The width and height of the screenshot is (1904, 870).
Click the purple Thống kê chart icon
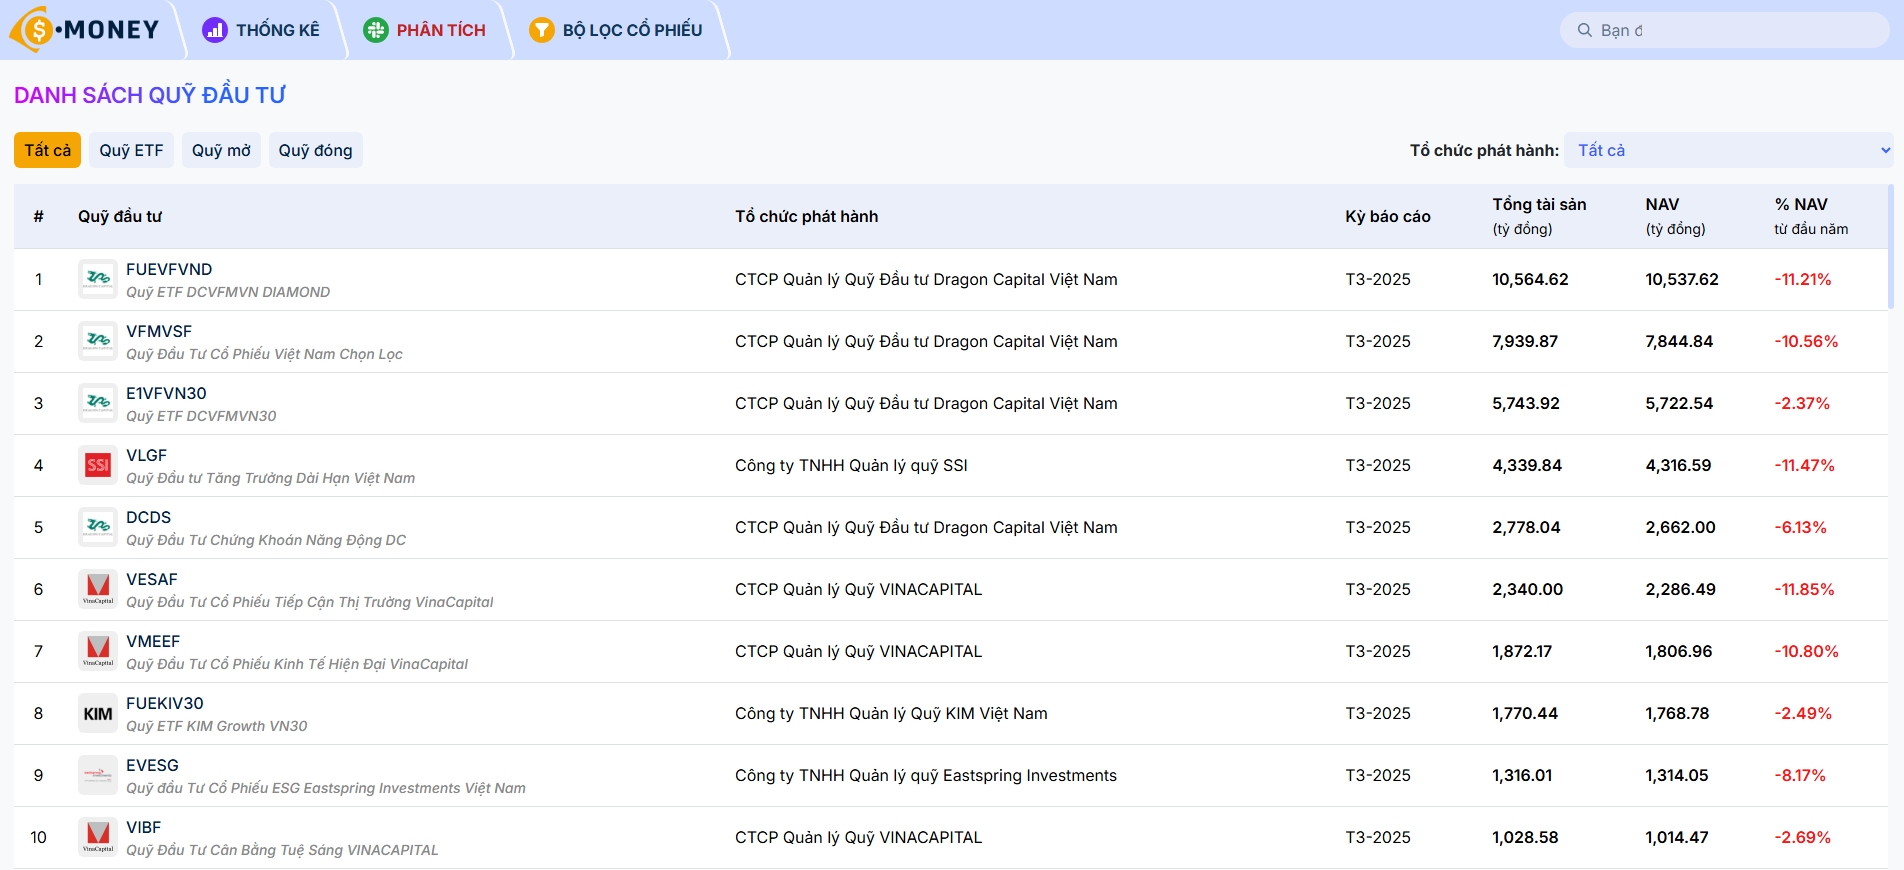(215, 30)
